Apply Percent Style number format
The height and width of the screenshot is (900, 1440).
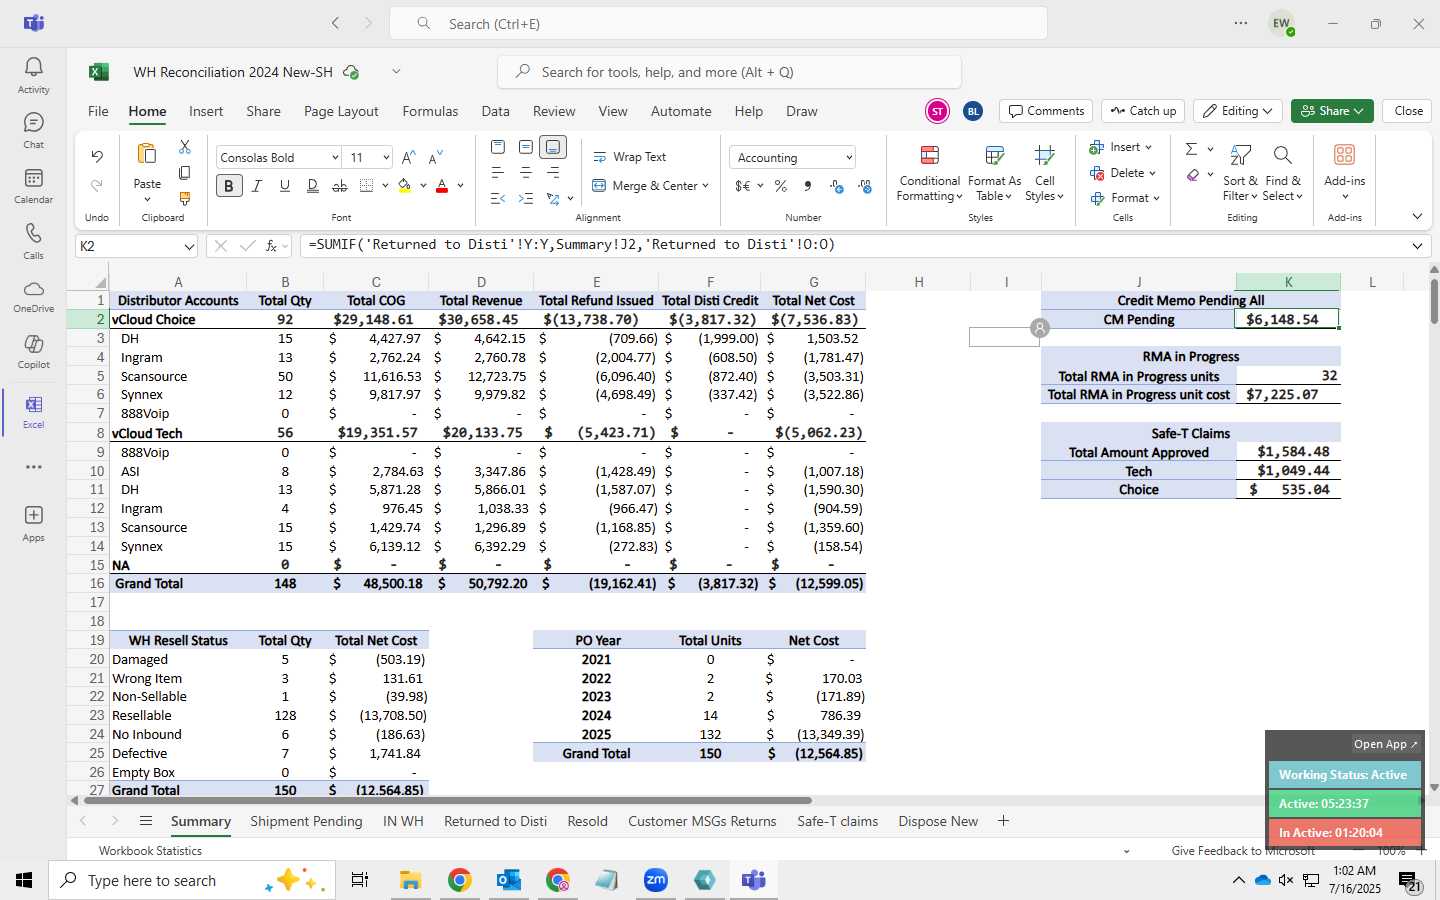pyautogui.click(x=781, y=186)
